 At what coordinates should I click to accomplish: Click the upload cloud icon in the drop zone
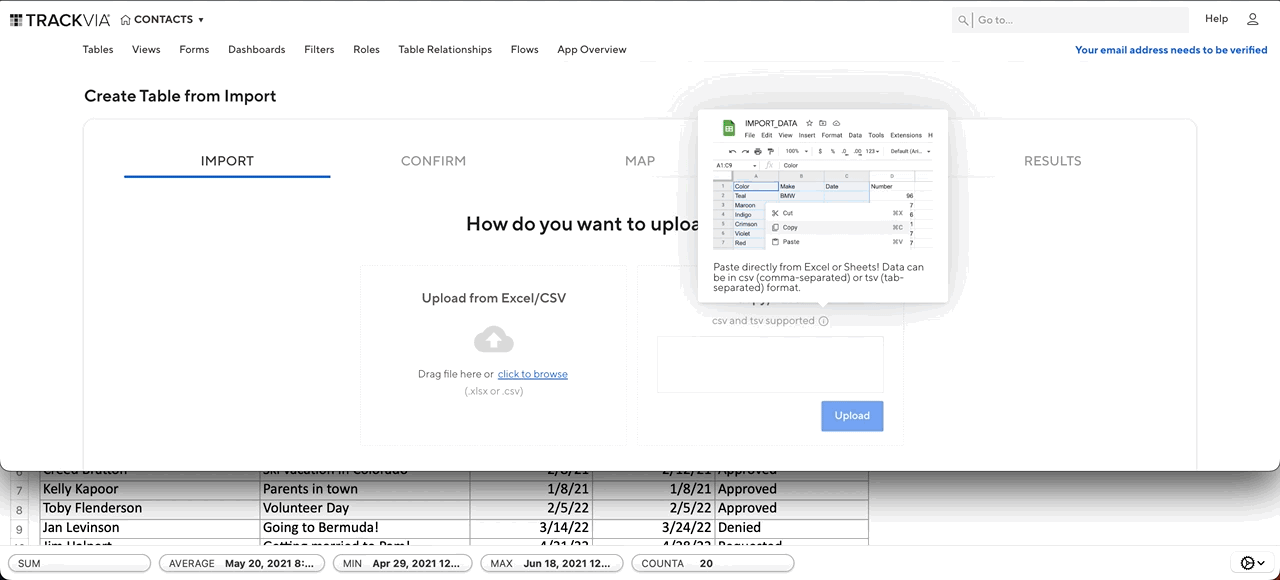(493, 339)
